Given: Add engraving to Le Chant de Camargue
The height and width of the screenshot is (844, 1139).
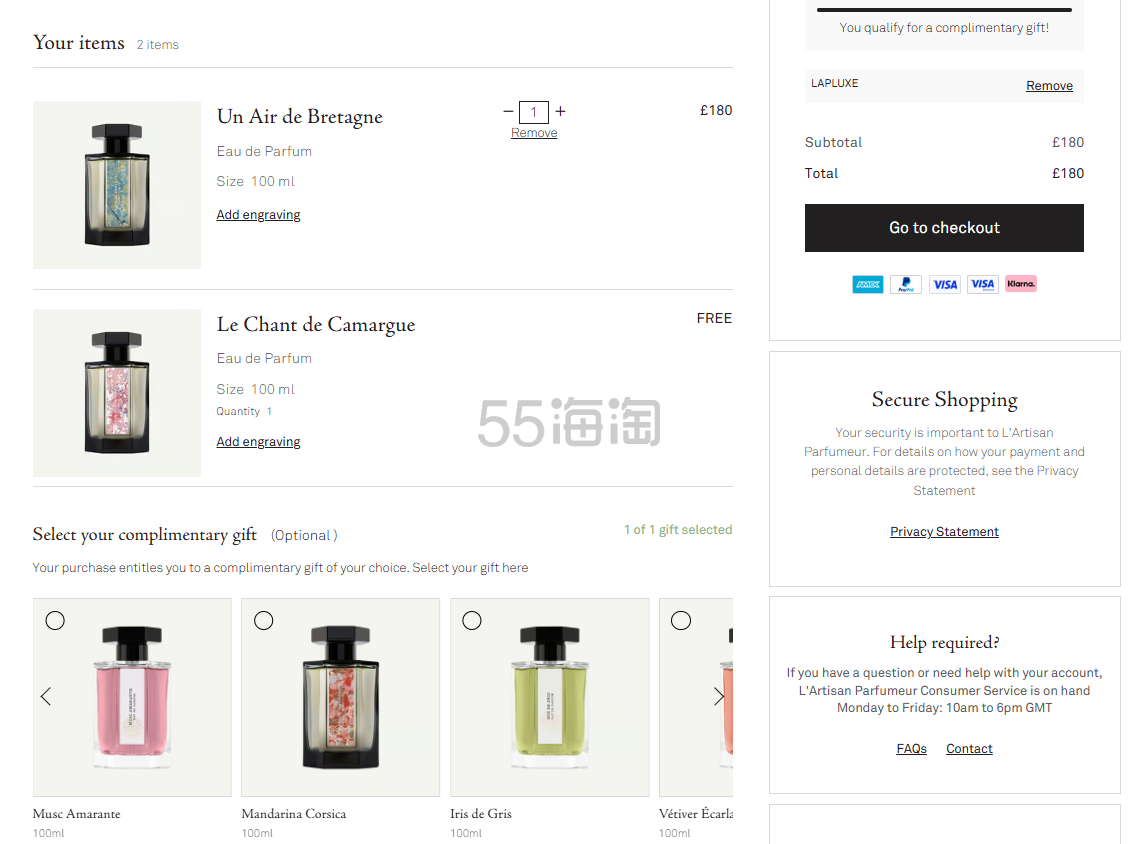Looking at the screenshot, I should 258,442.
